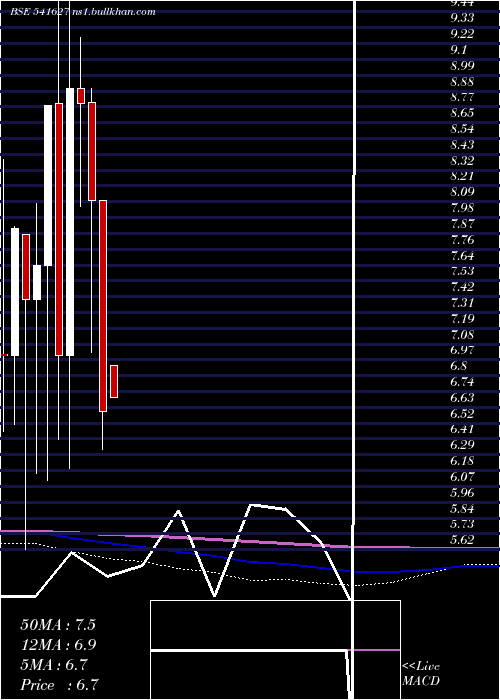Click the BSE 541627 ns1.bullkhan.com title text
The height and width of the screenshot is (700, 500).
[83, 12]
